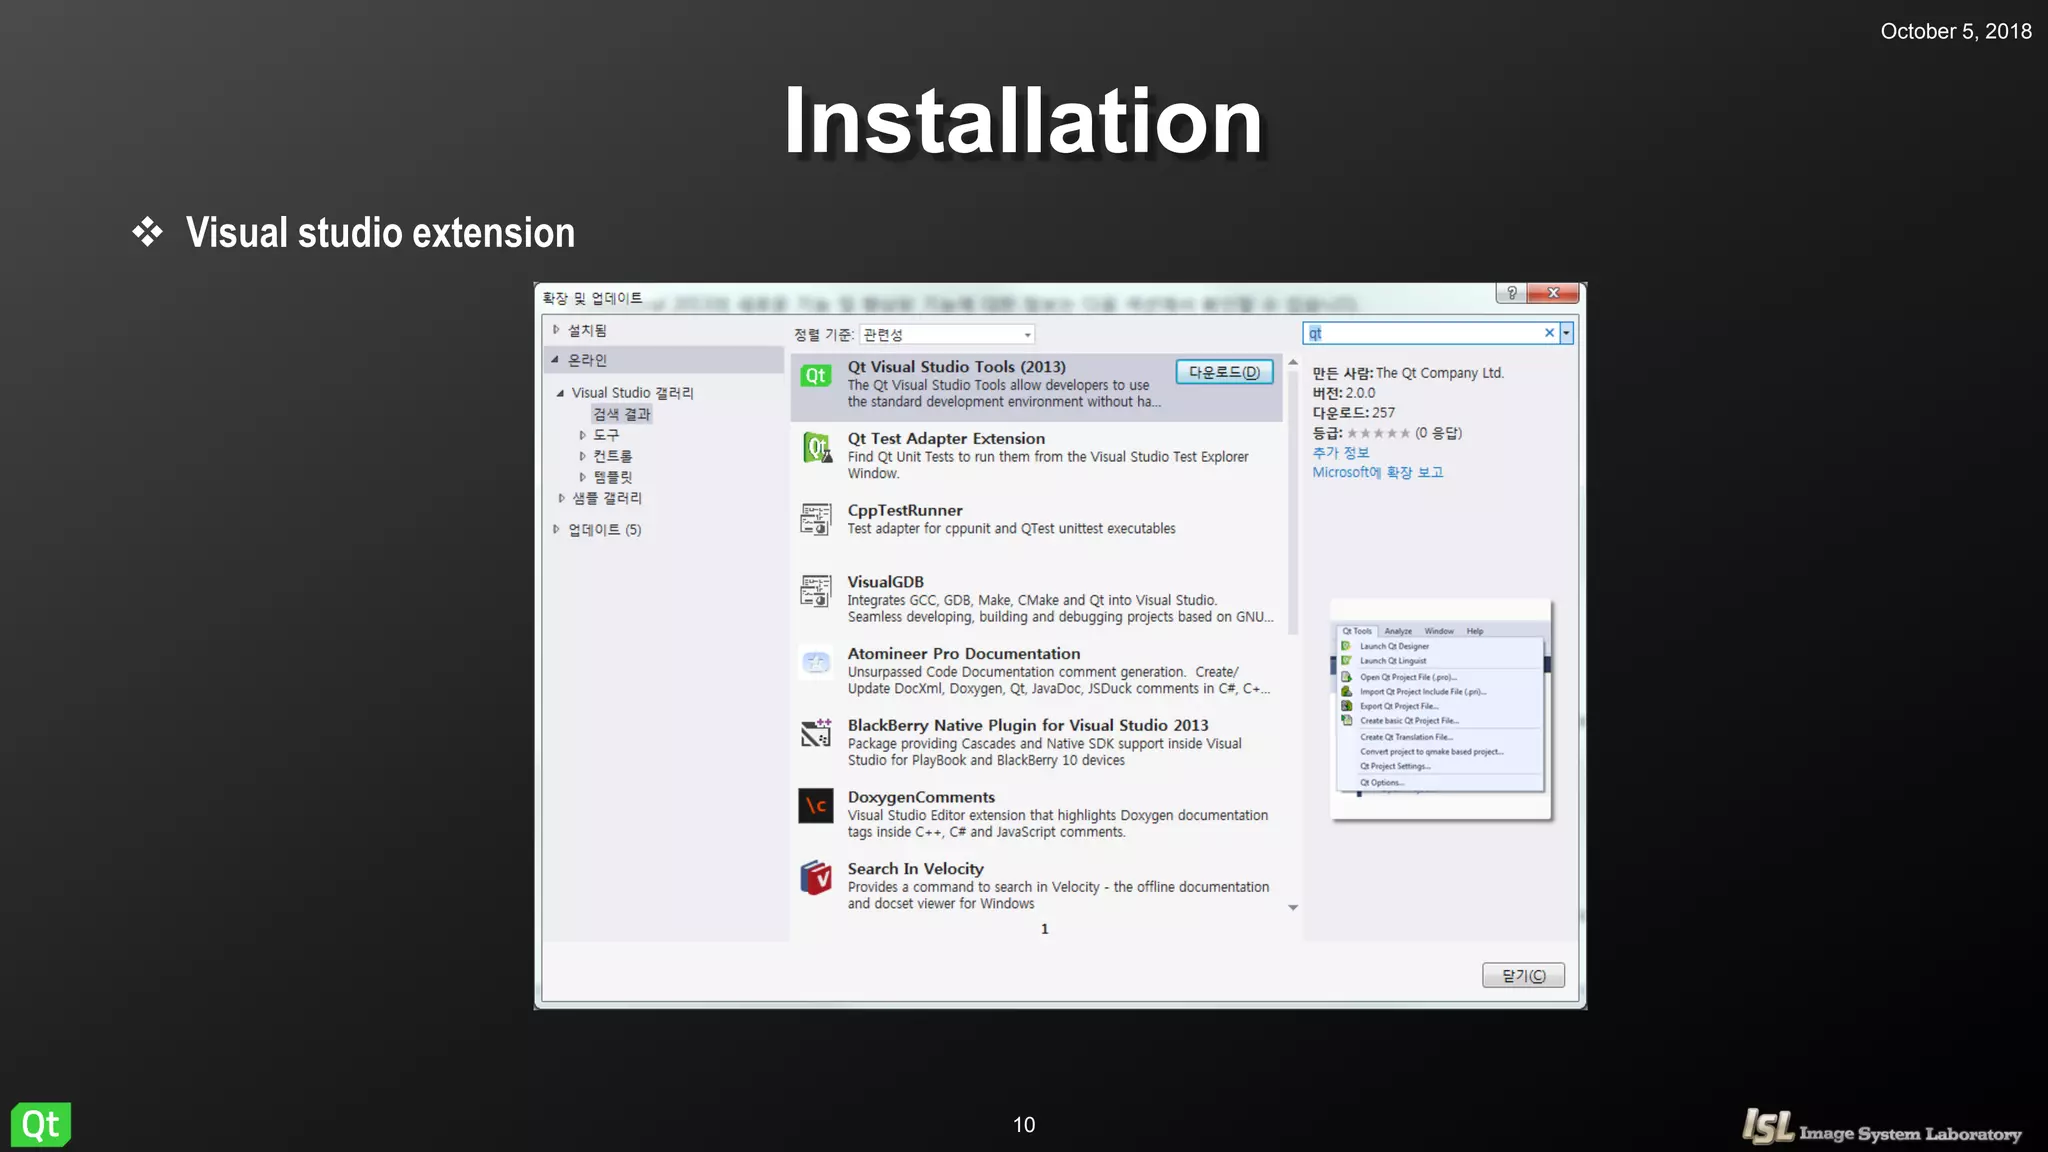Click the Qt Visual Studio Tools green icon
Image resolution: width=2048 pixels, height=1152 pixels.
816,376
